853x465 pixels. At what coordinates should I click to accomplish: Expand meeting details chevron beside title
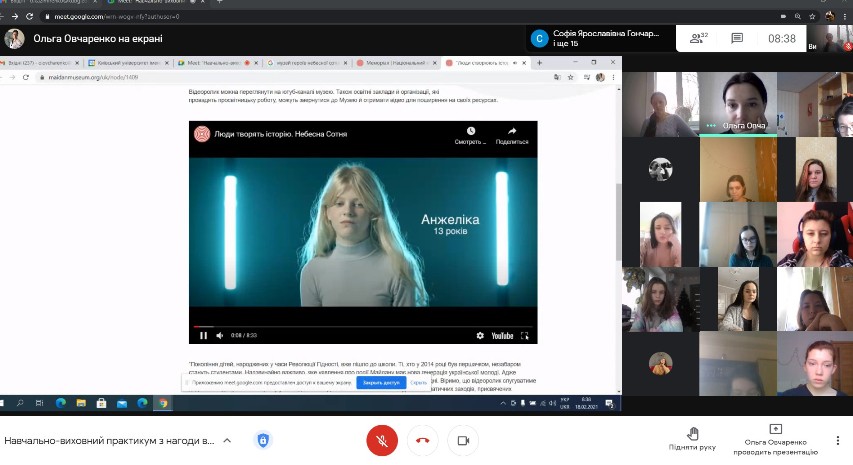click(227, 440)
